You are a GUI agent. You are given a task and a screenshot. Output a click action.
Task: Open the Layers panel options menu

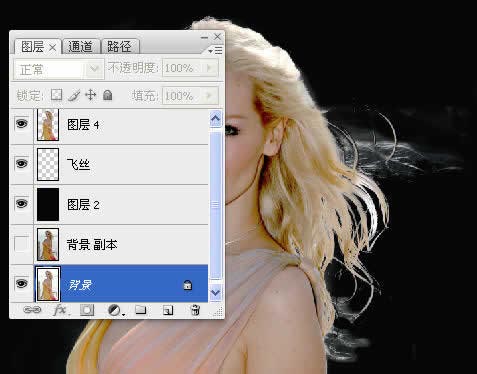click(216, 51)
